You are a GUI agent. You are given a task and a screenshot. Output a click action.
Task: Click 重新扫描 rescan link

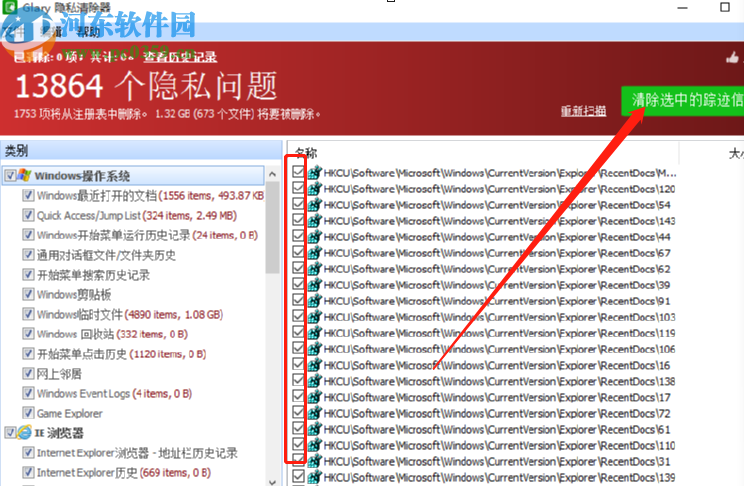[x=583, y=111]
